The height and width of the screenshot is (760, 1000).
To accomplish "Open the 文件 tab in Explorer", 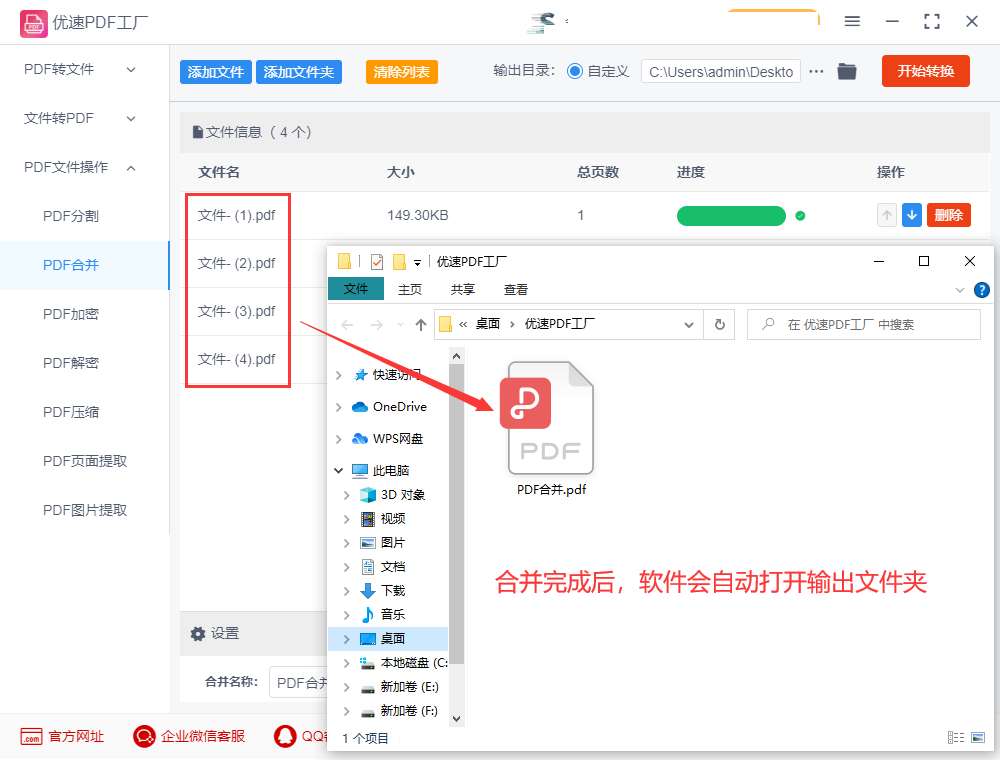I will click(x=356, y=289).
